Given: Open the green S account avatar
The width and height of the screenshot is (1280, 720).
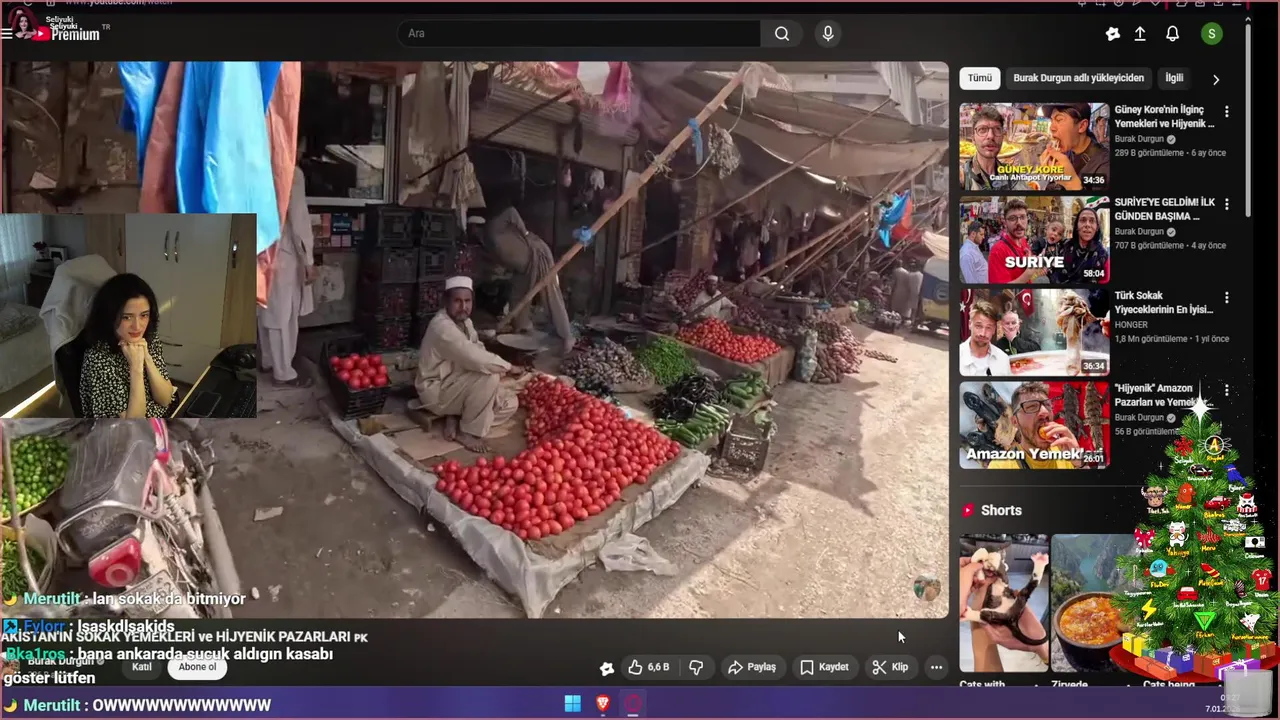Looking at the screenshot, I should [x=1212, y=34].
